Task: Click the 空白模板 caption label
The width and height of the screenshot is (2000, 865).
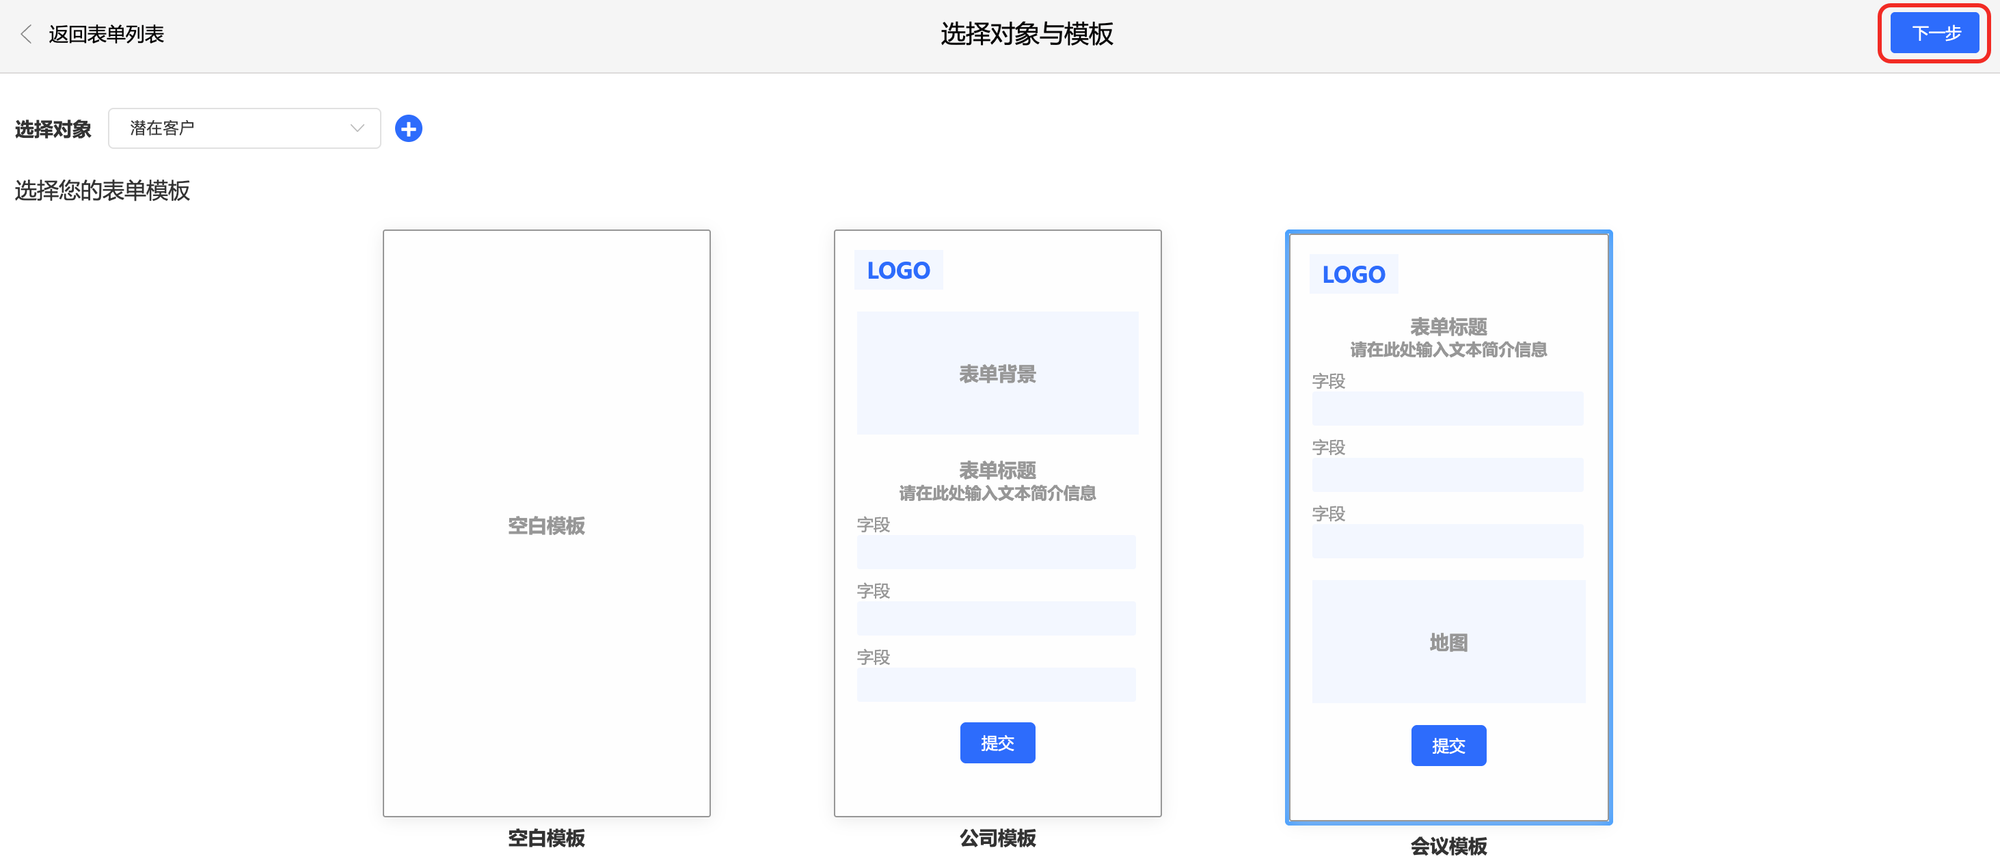Action: pos(546,838)
